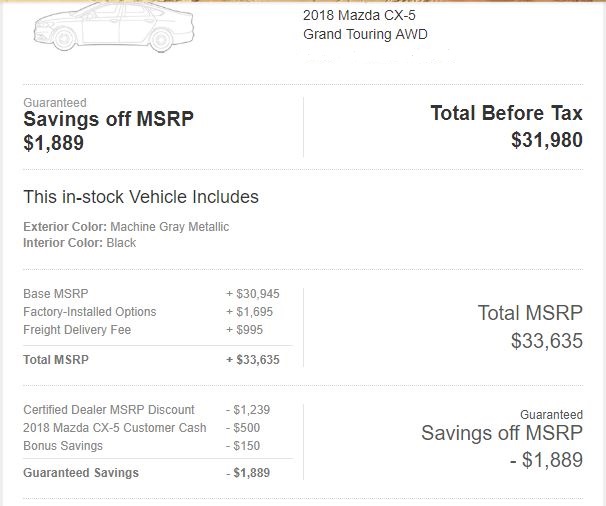
Task: Click the Factory-Installed Options row
Action: [151, 312]
